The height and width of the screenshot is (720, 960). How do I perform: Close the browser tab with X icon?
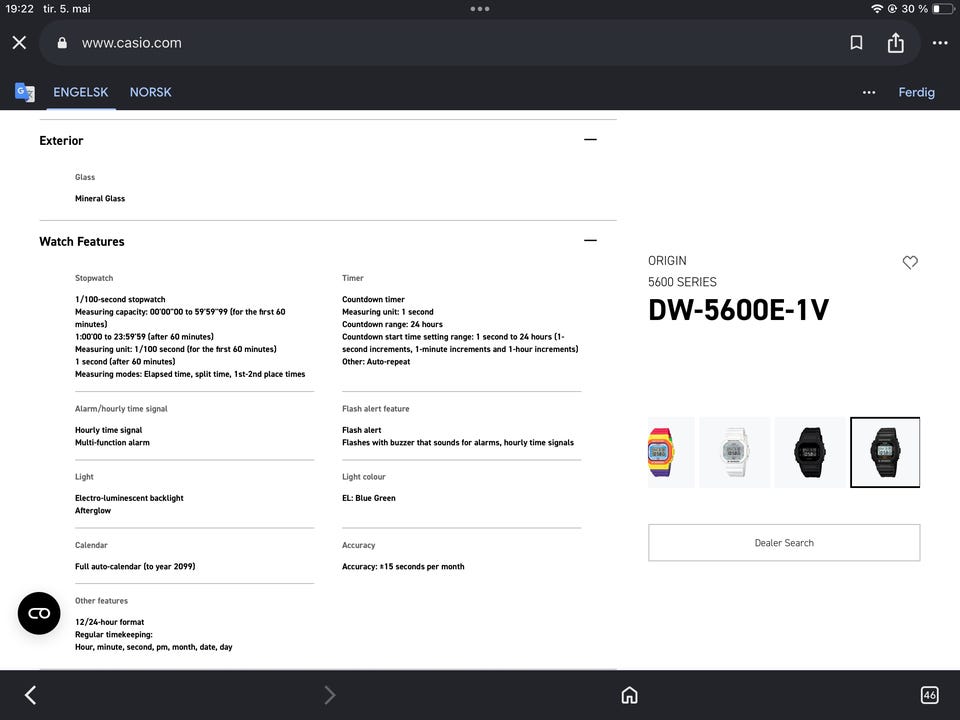point(19,43)
